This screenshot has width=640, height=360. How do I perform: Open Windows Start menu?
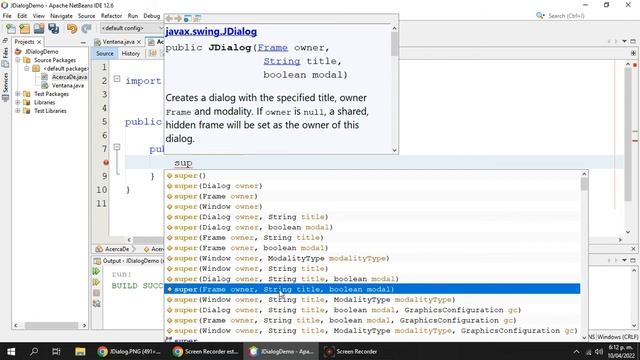[11, 351]
